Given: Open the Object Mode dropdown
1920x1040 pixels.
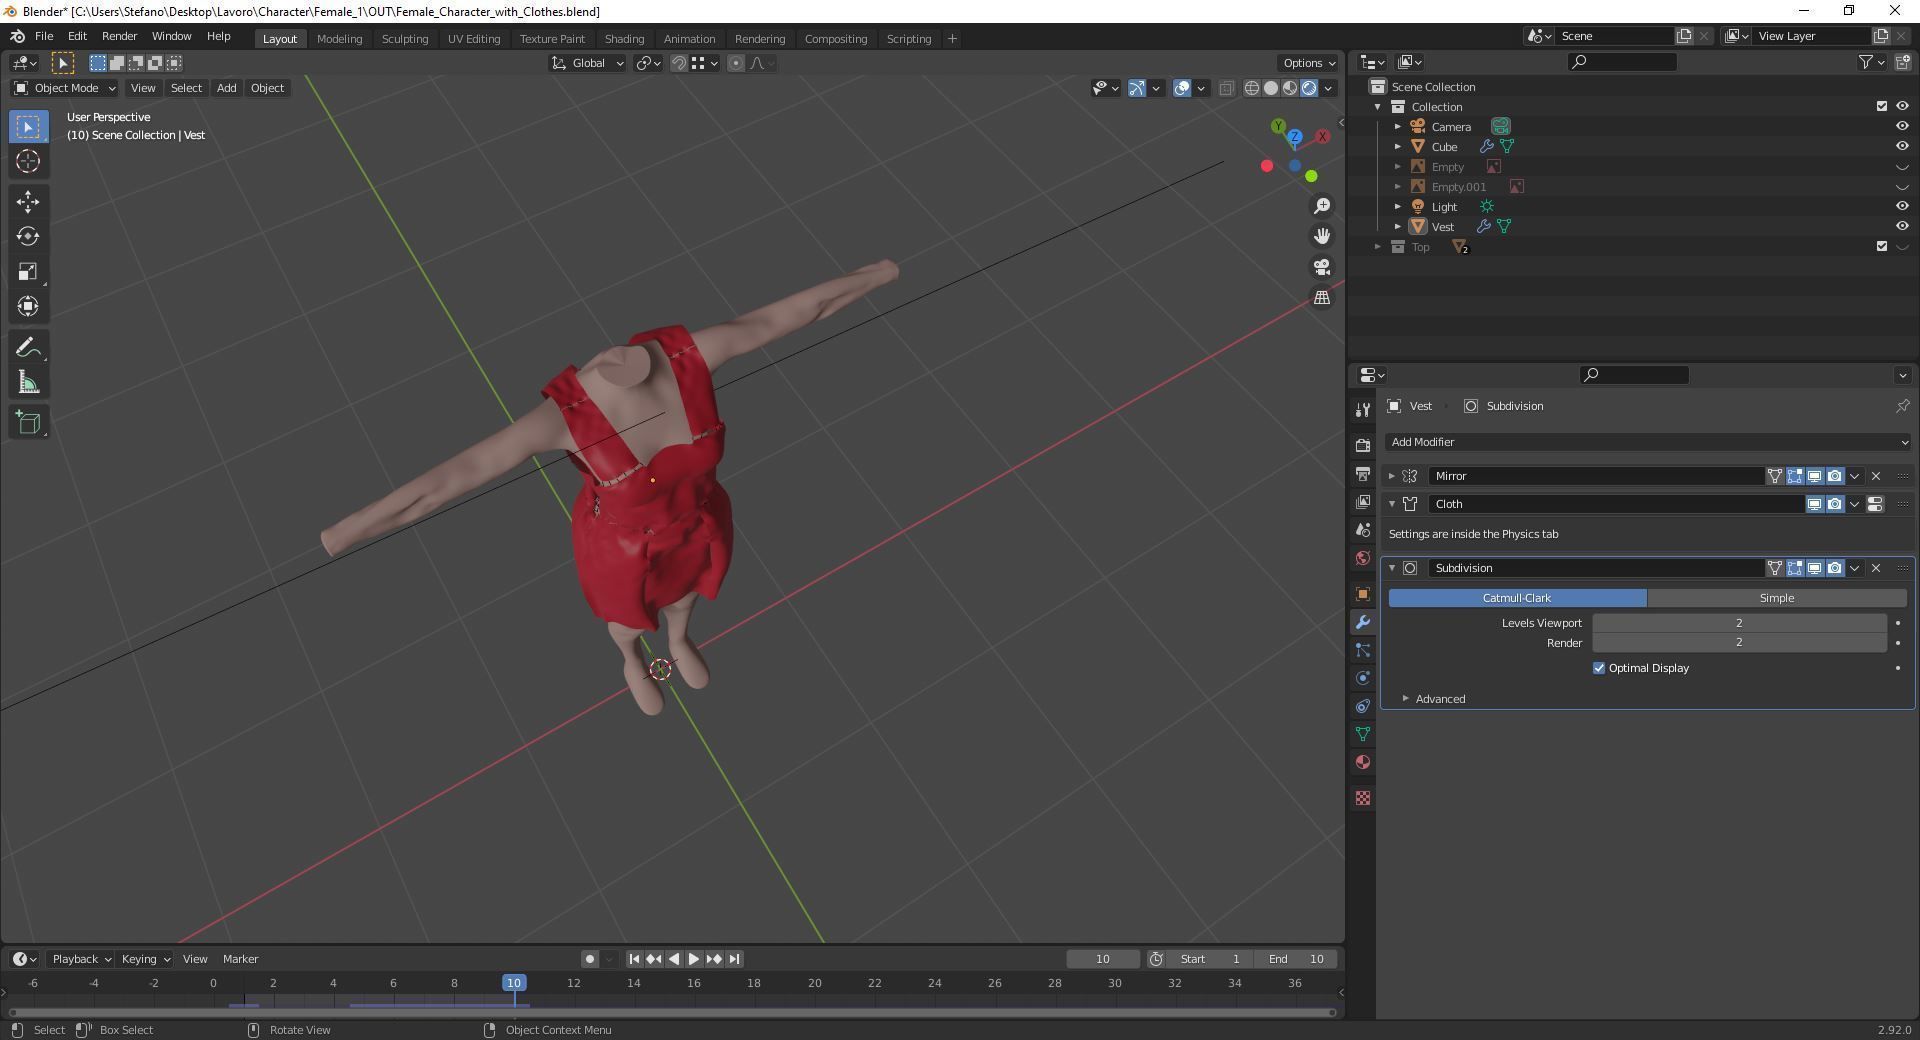Looking at the screenshot, I should pyautogui.click(x=65, y=88).
